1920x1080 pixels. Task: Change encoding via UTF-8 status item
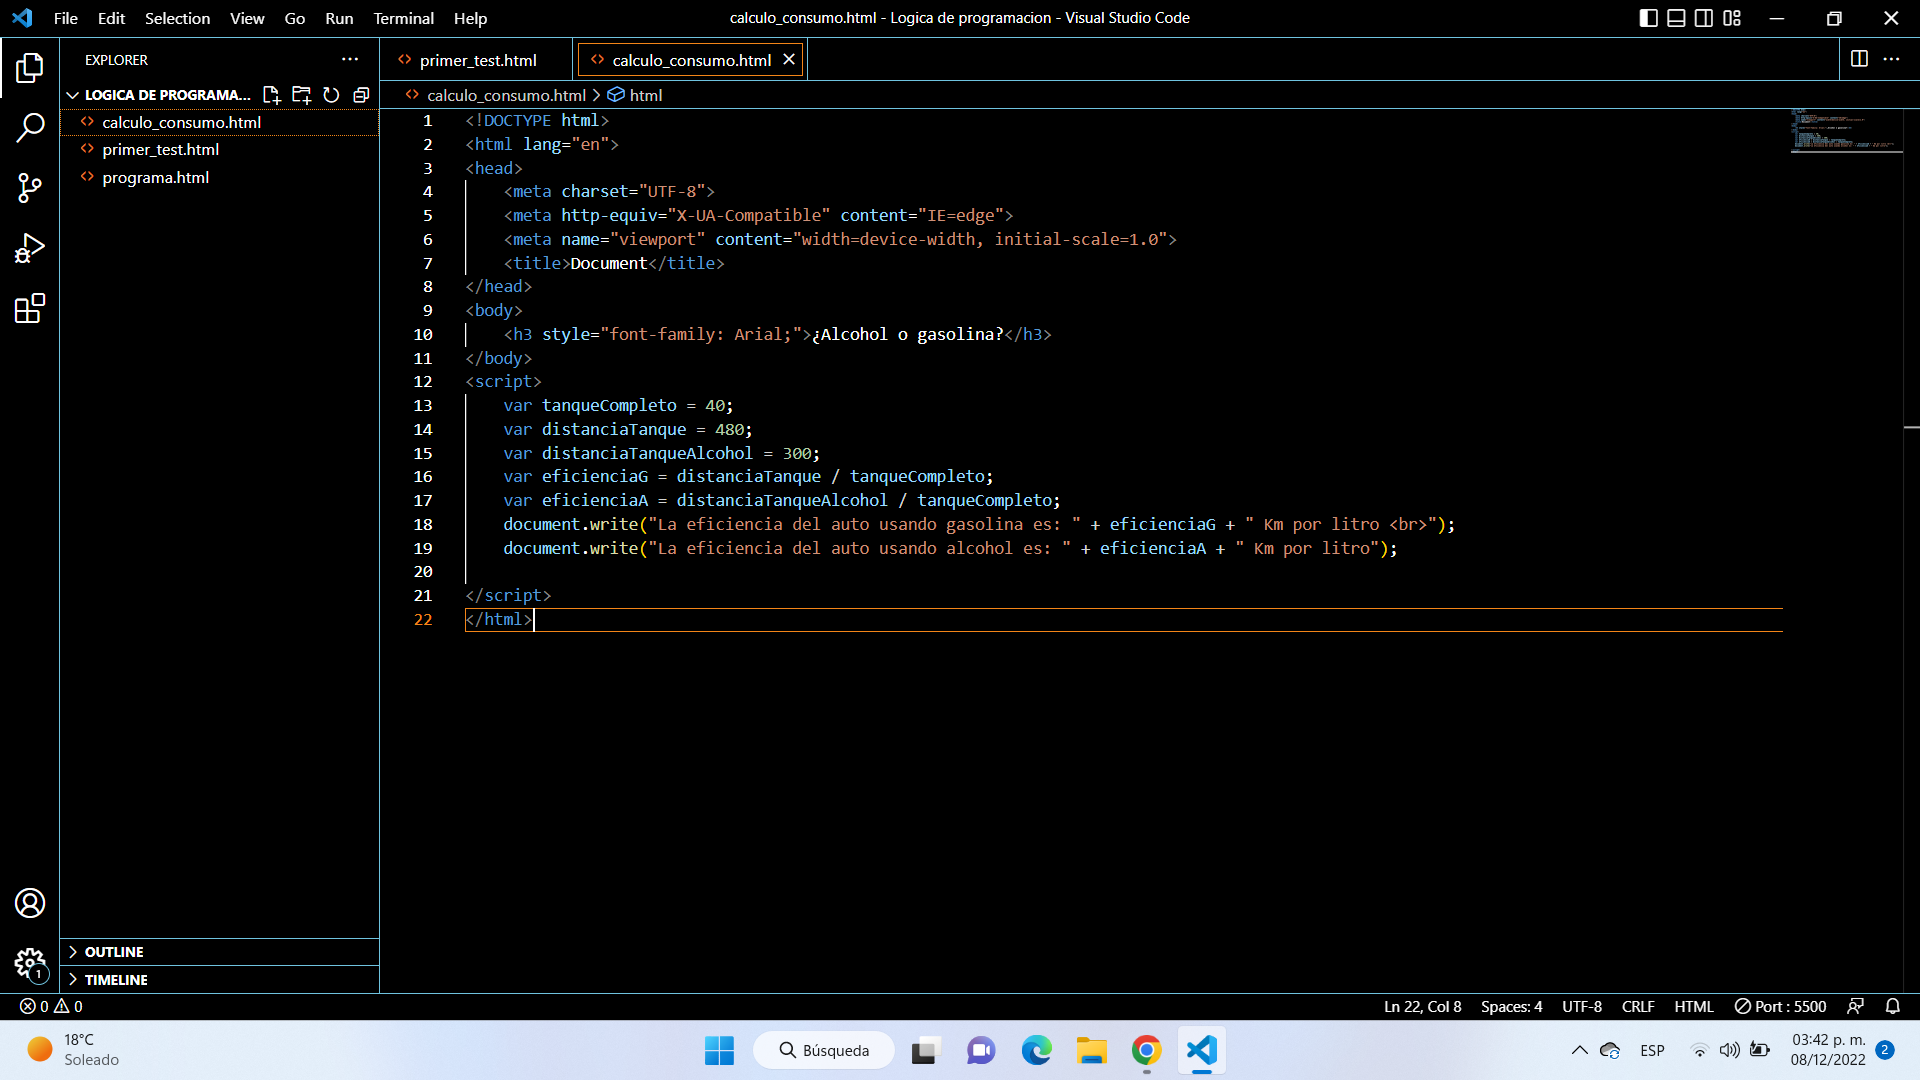(x=1582, y=1006)
